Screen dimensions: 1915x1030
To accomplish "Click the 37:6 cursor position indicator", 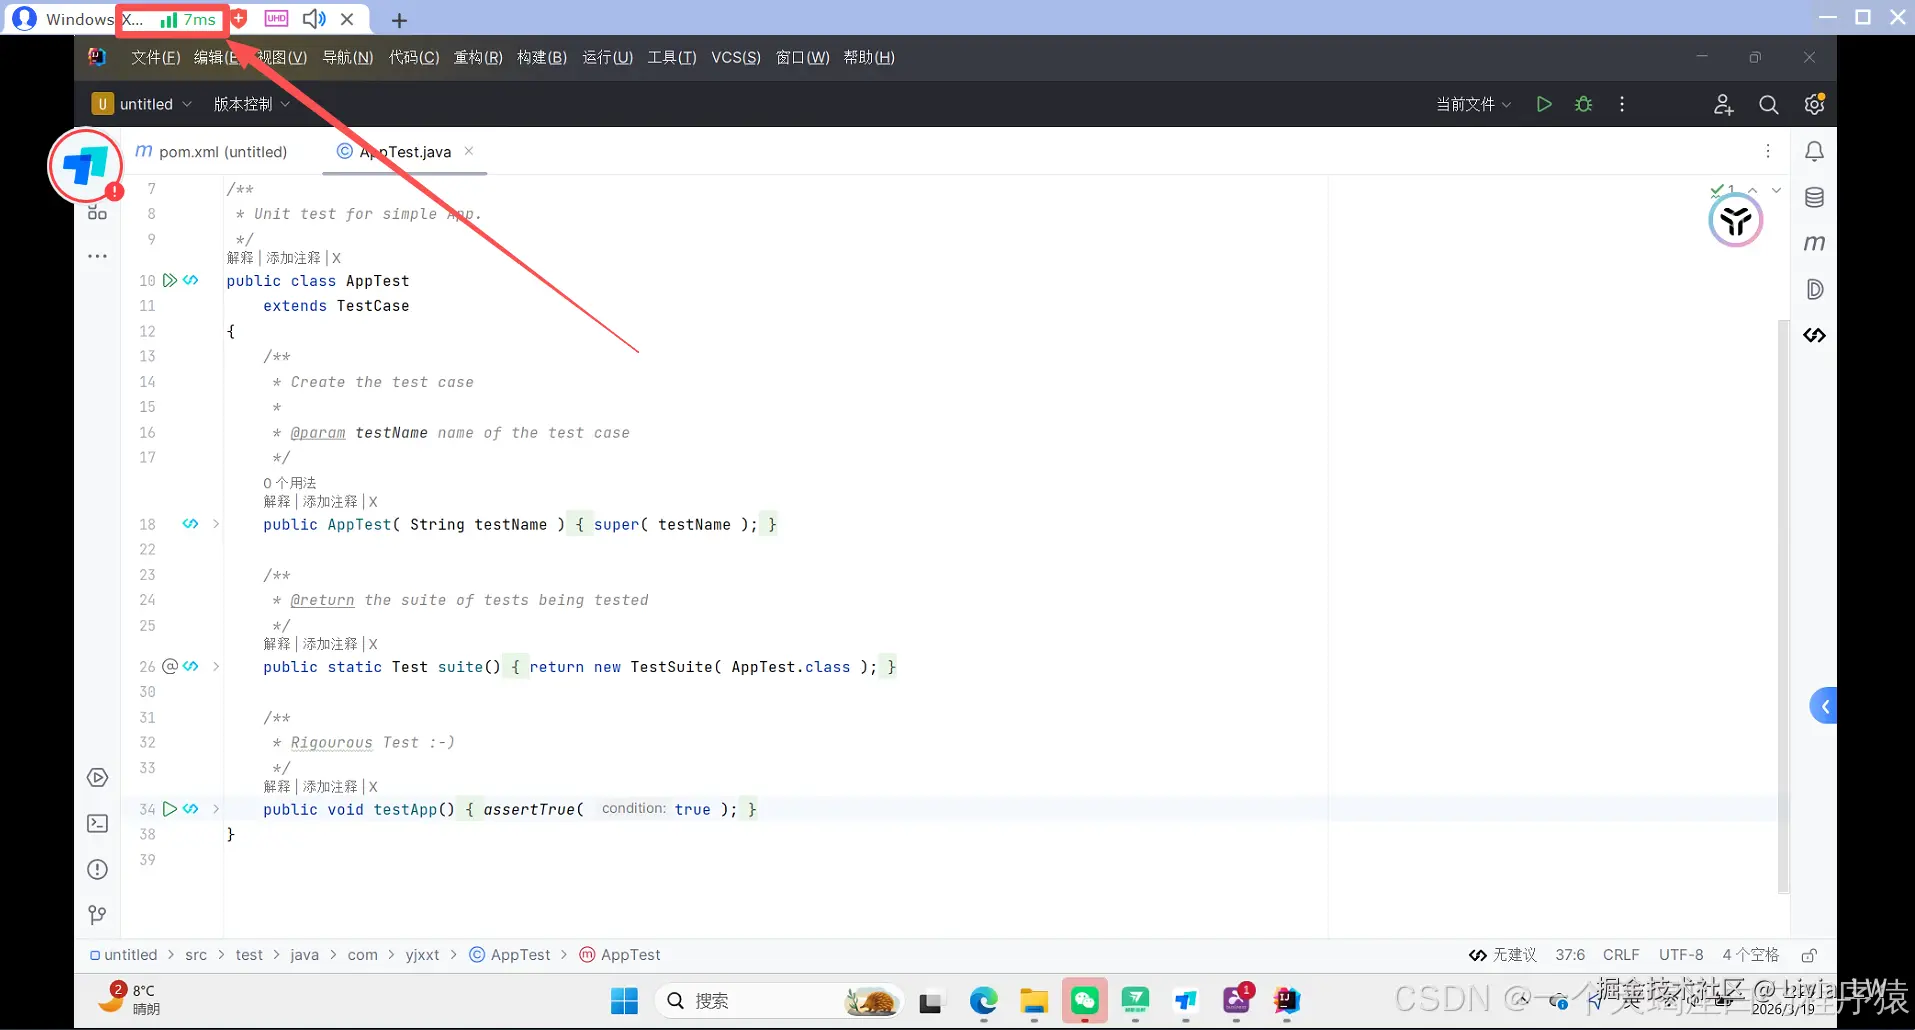I will pos(1570,955).
